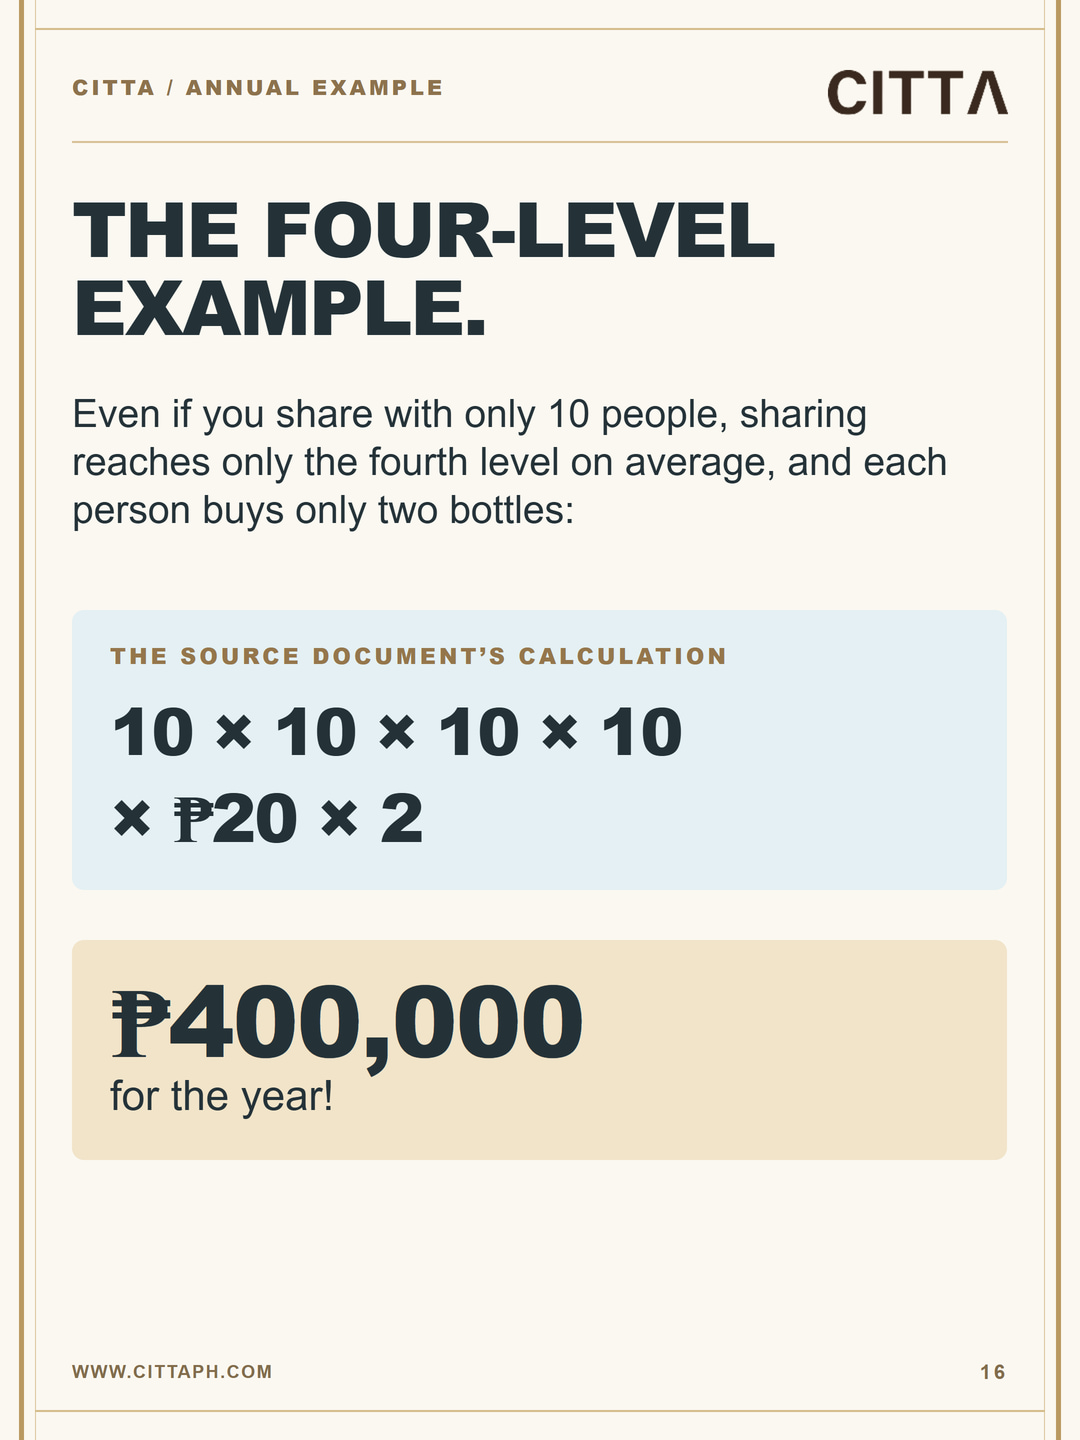Viewport: 1080px width, 1440px height.
Task: Click the 'THE FOUR-LEVEL' headline line
Action: (x=424, y=231)
